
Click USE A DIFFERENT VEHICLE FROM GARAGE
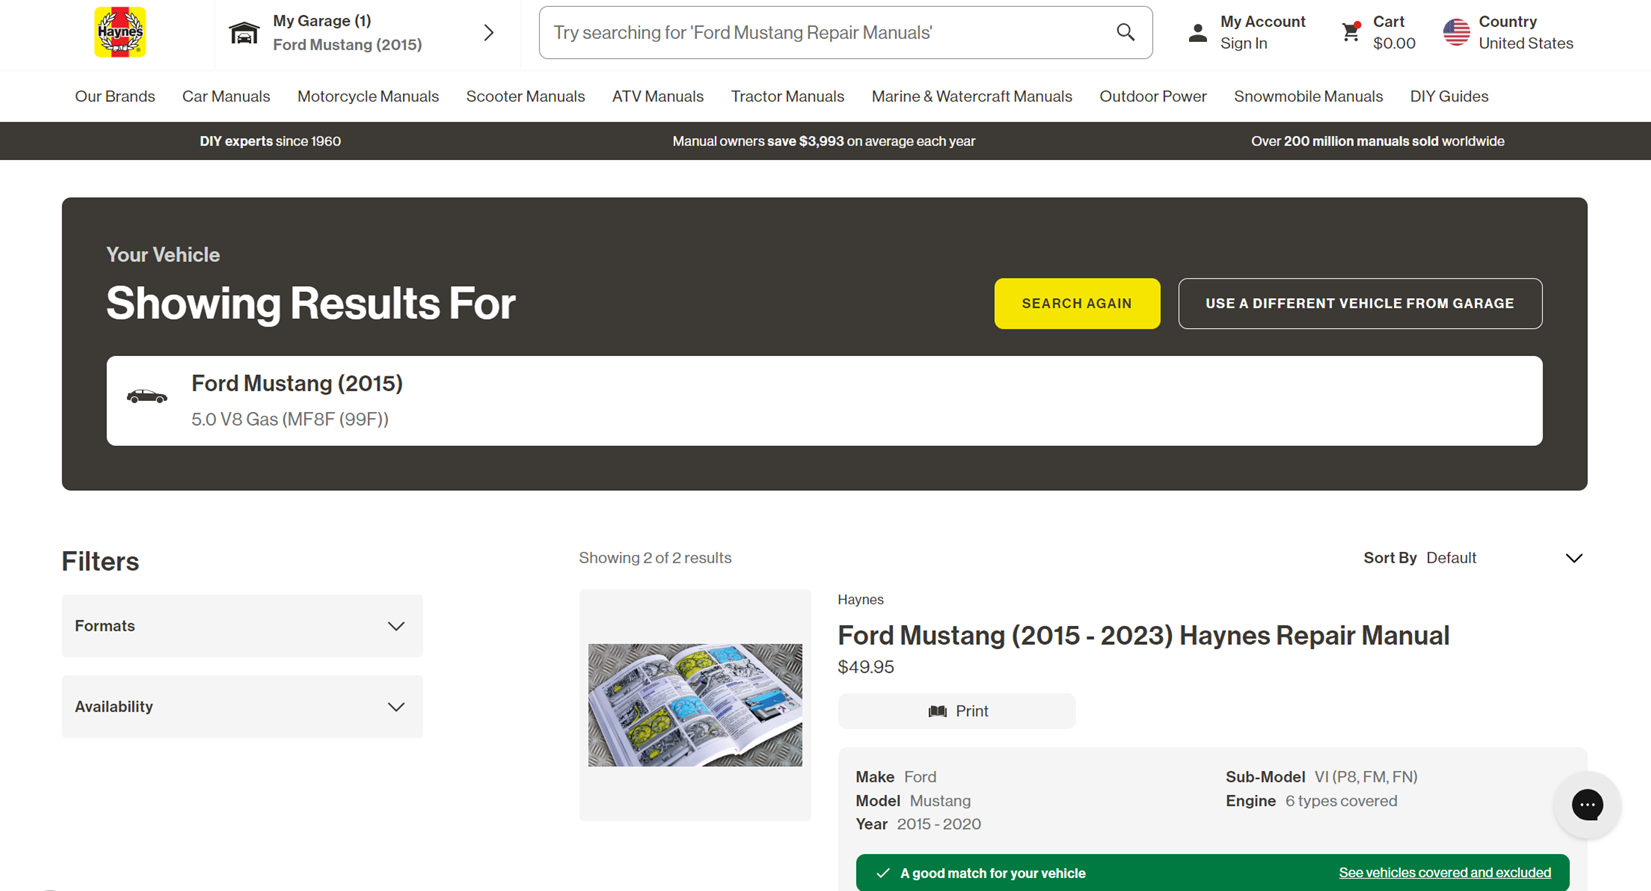pyautogui.click(x=1360, y=304)
